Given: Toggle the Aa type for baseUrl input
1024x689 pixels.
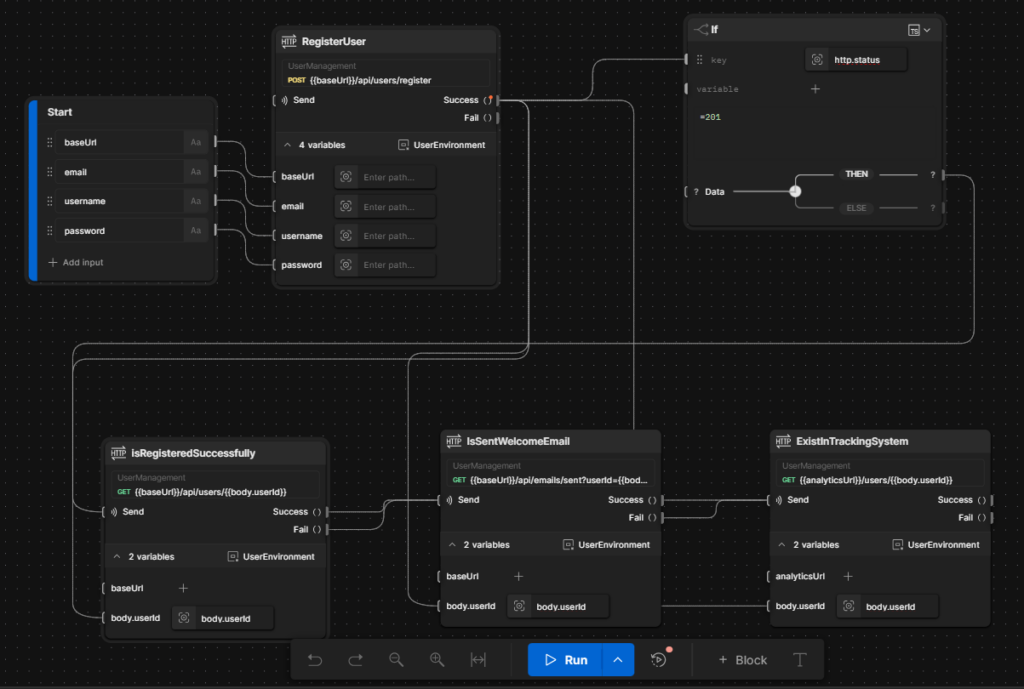Looking at the screenshot, I should (x=196, y=143).
